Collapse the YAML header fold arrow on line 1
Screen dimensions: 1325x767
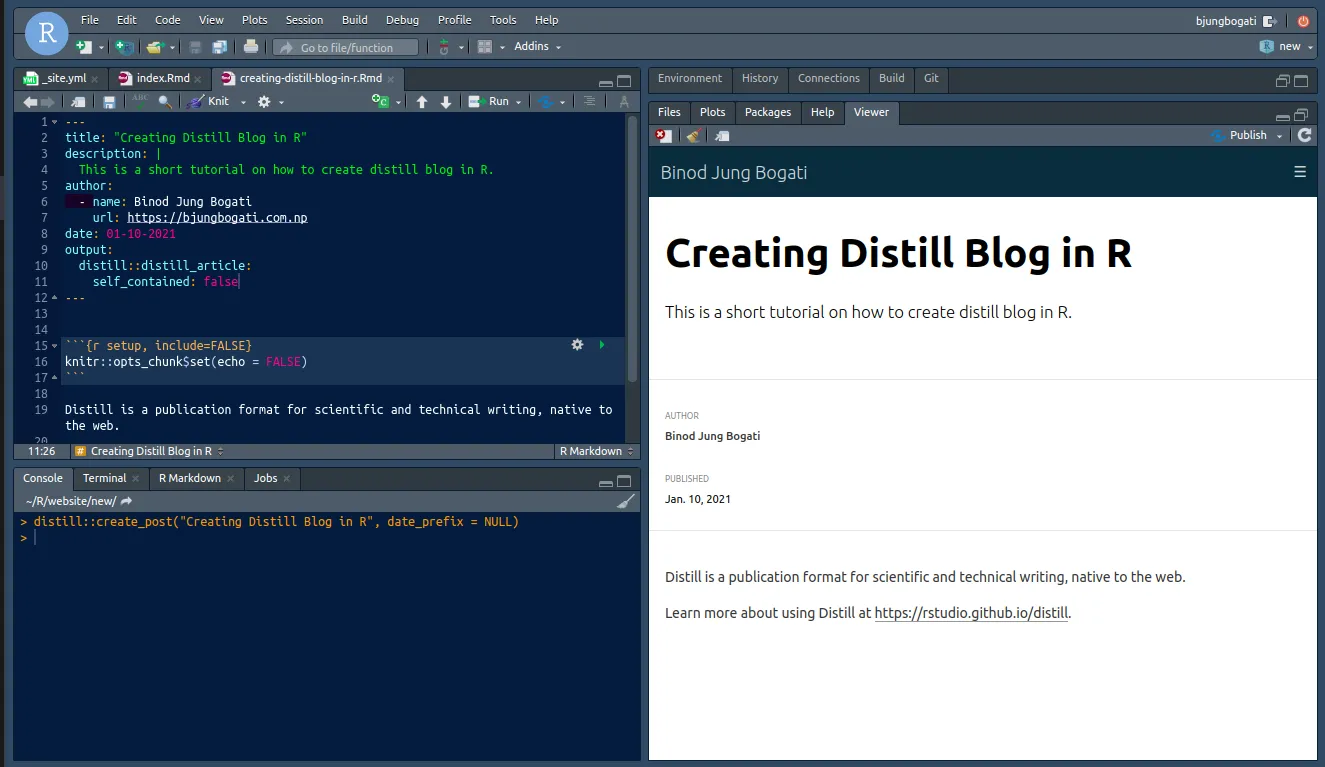54,122
